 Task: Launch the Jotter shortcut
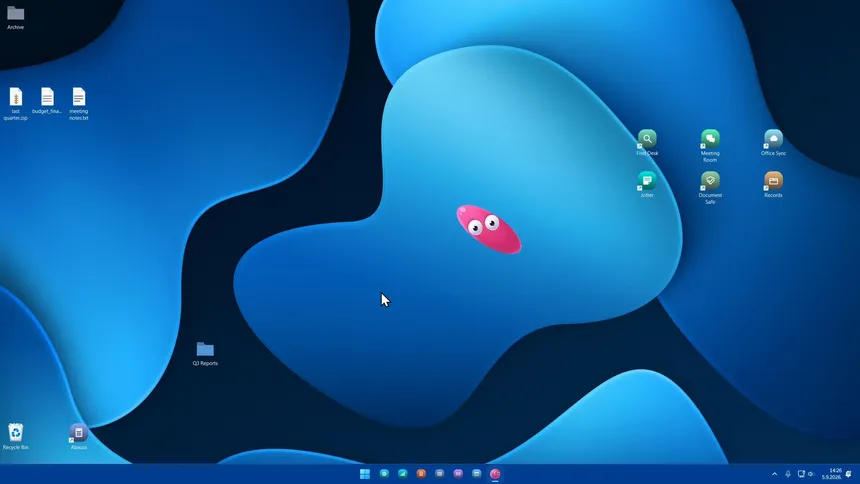(x=647, y=184)
